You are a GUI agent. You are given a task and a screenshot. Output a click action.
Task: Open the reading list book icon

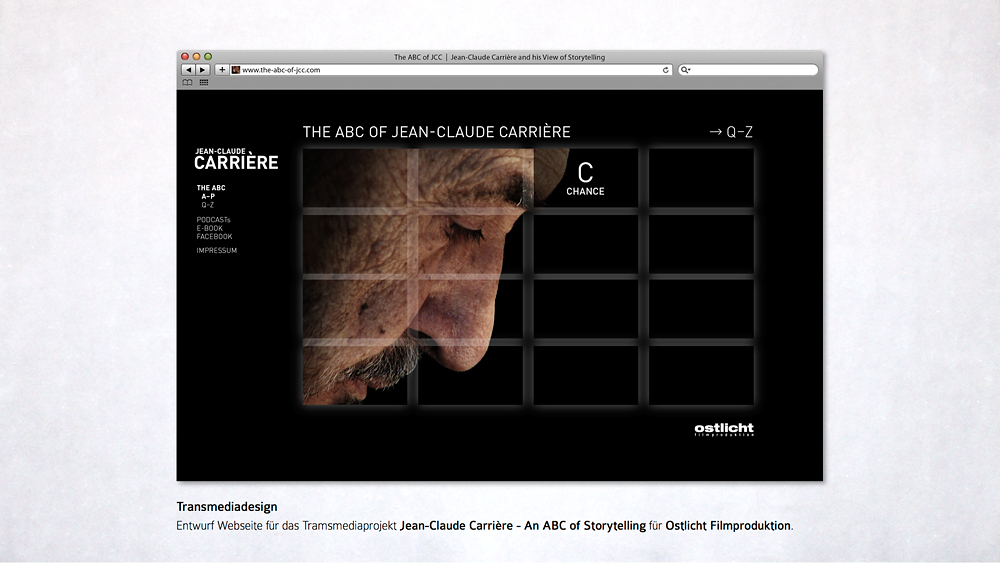(x=187, y=82)
